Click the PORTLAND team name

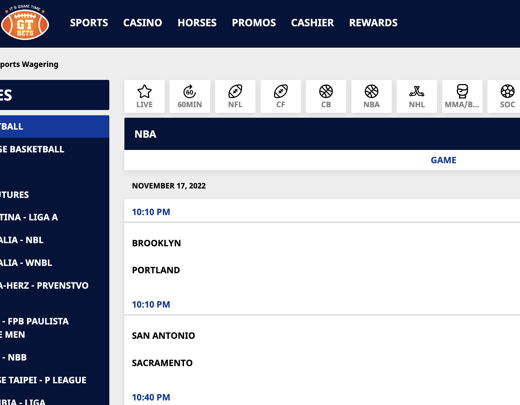point(156,270)
